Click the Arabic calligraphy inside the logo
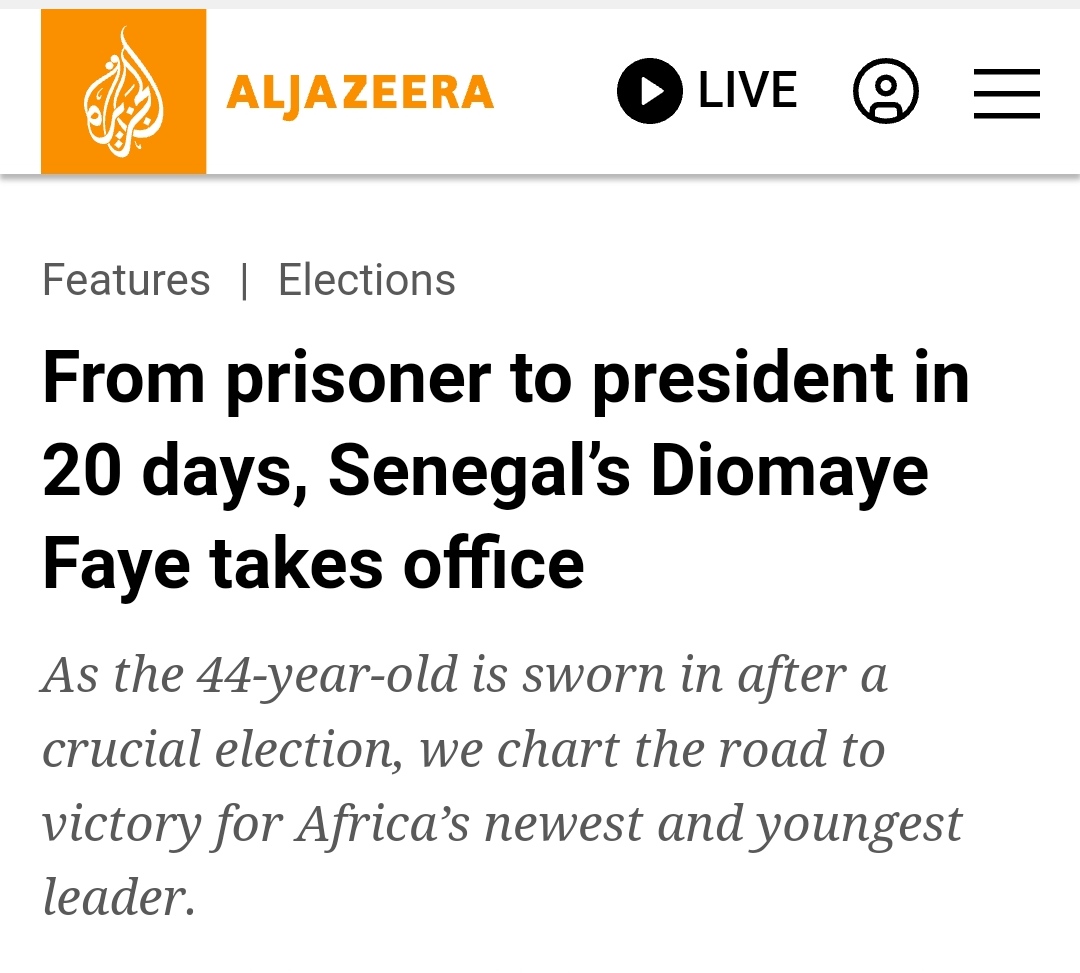Screen dimensions: 1080x973 point(123,93)
